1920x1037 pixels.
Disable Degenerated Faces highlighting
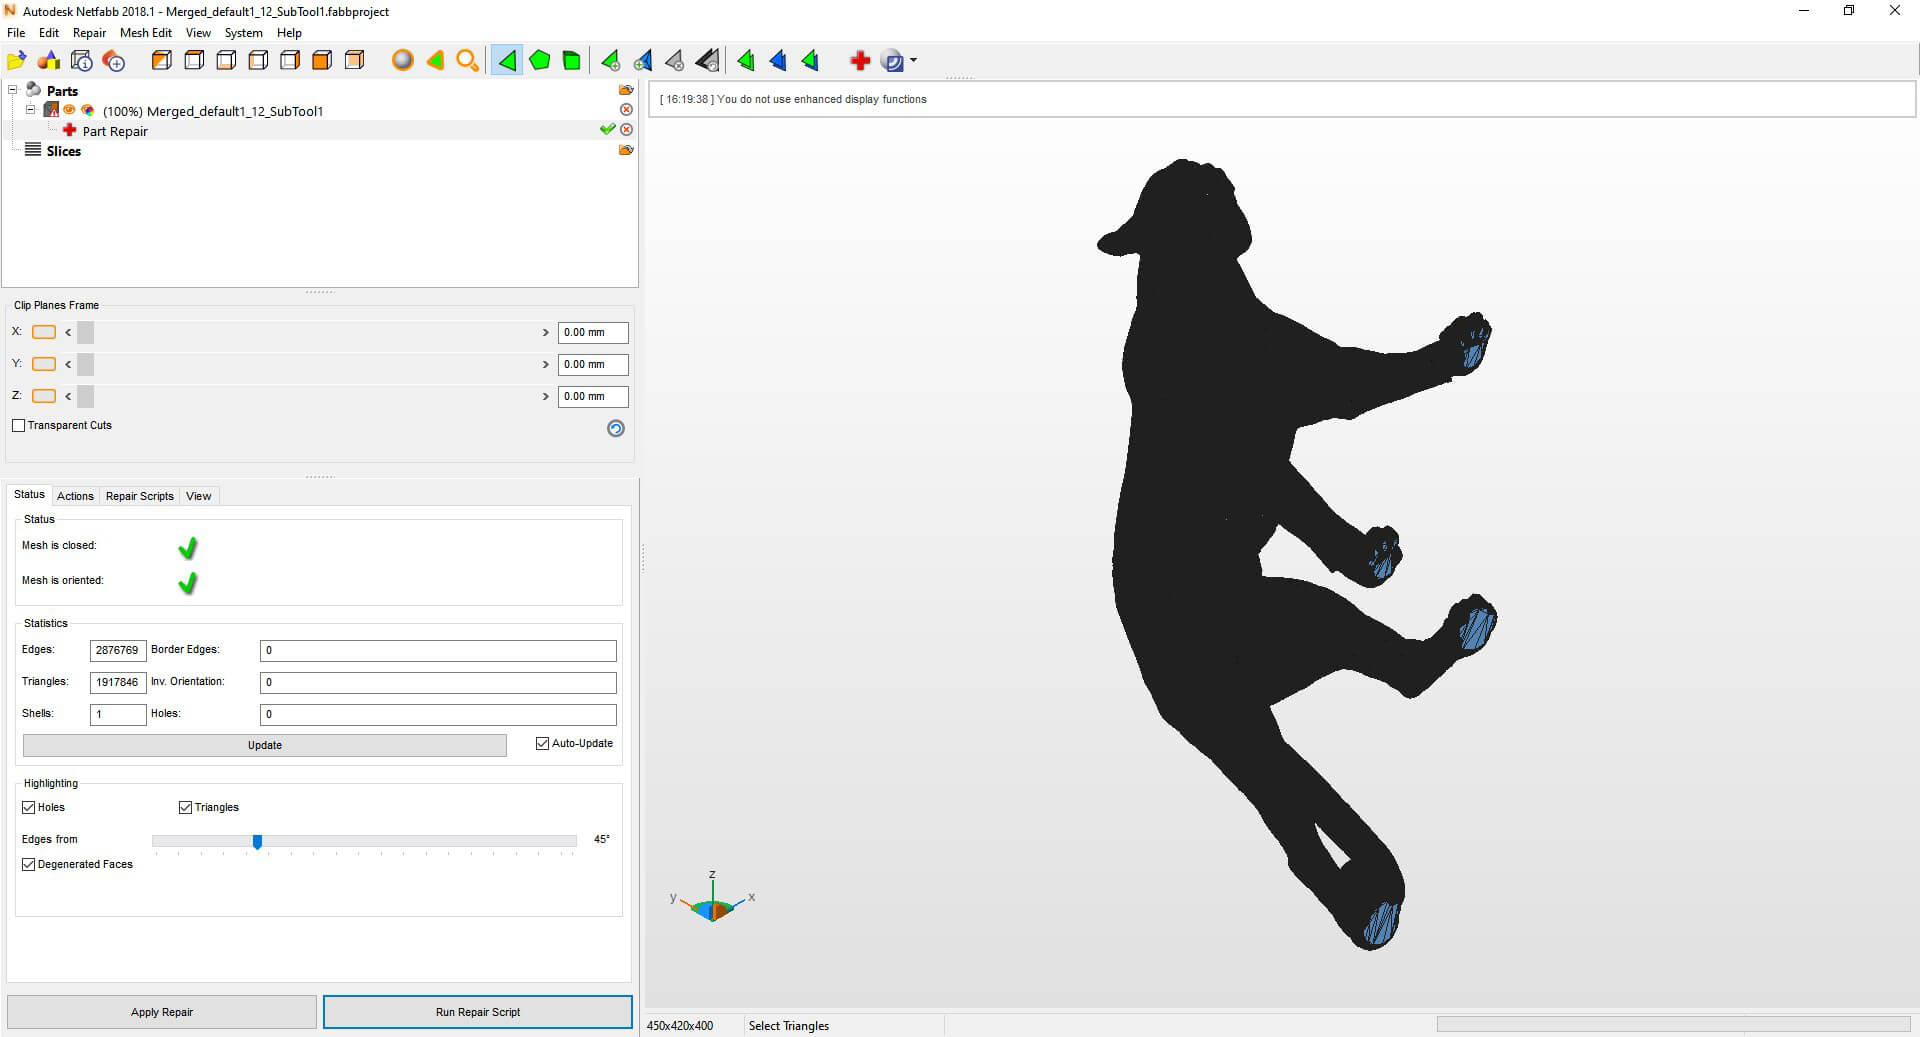[x=29, y=865]
